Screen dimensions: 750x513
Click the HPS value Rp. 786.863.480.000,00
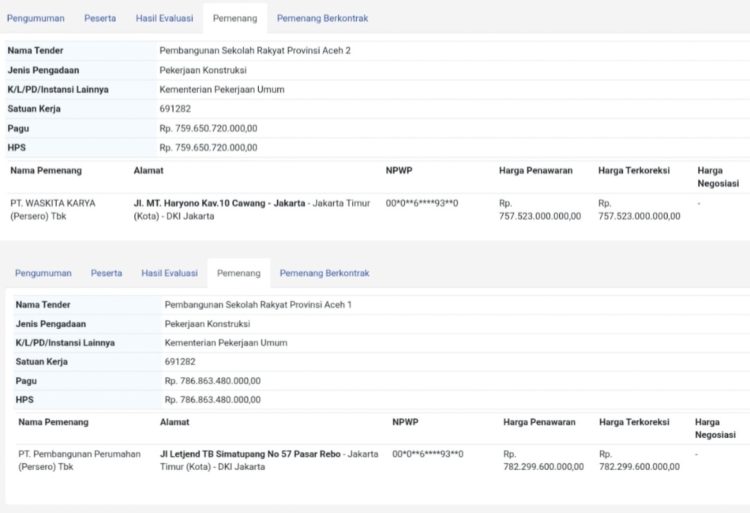[213, 399]
